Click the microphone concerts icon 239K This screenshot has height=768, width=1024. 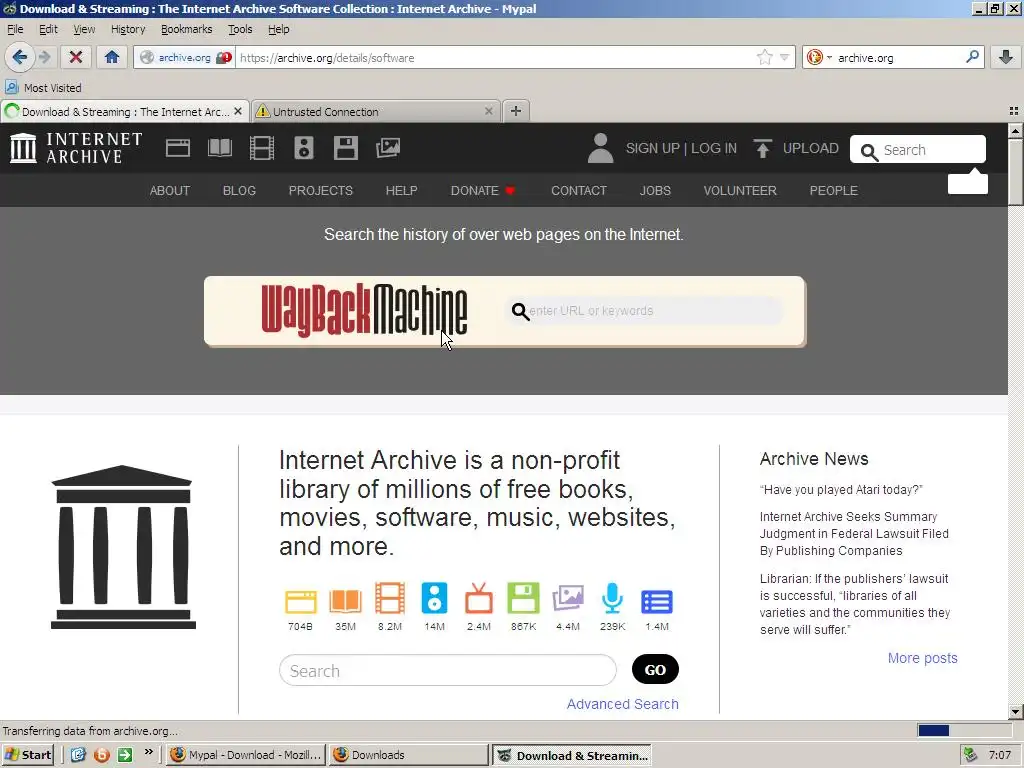pos(613,598)
